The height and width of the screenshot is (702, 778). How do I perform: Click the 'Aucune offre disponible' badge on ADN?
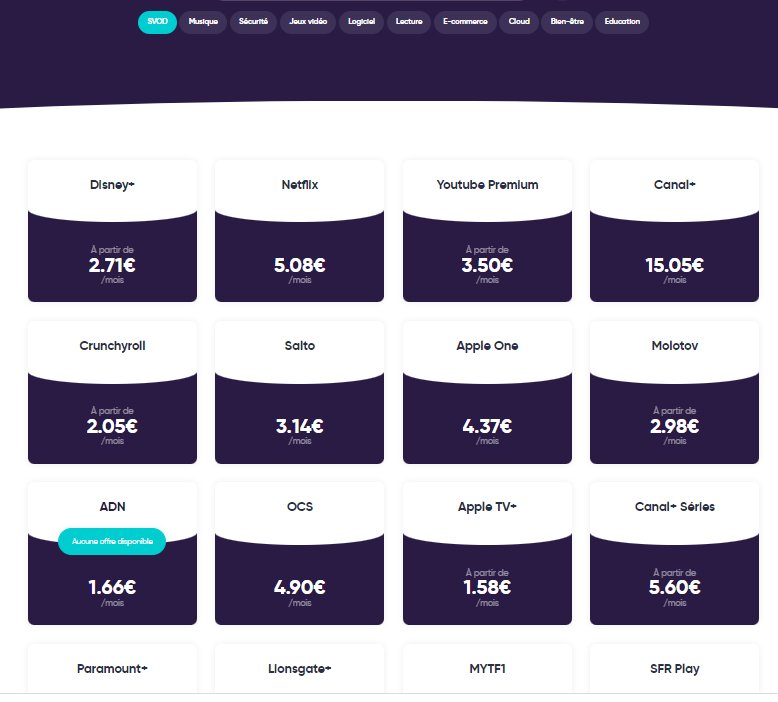point(112,541)
